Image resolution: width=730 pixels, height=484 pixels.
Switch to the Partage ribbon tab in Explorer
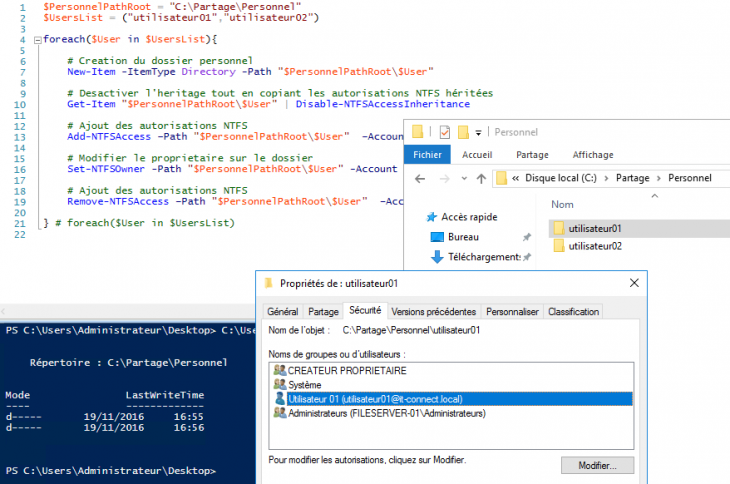click(532, 155)
